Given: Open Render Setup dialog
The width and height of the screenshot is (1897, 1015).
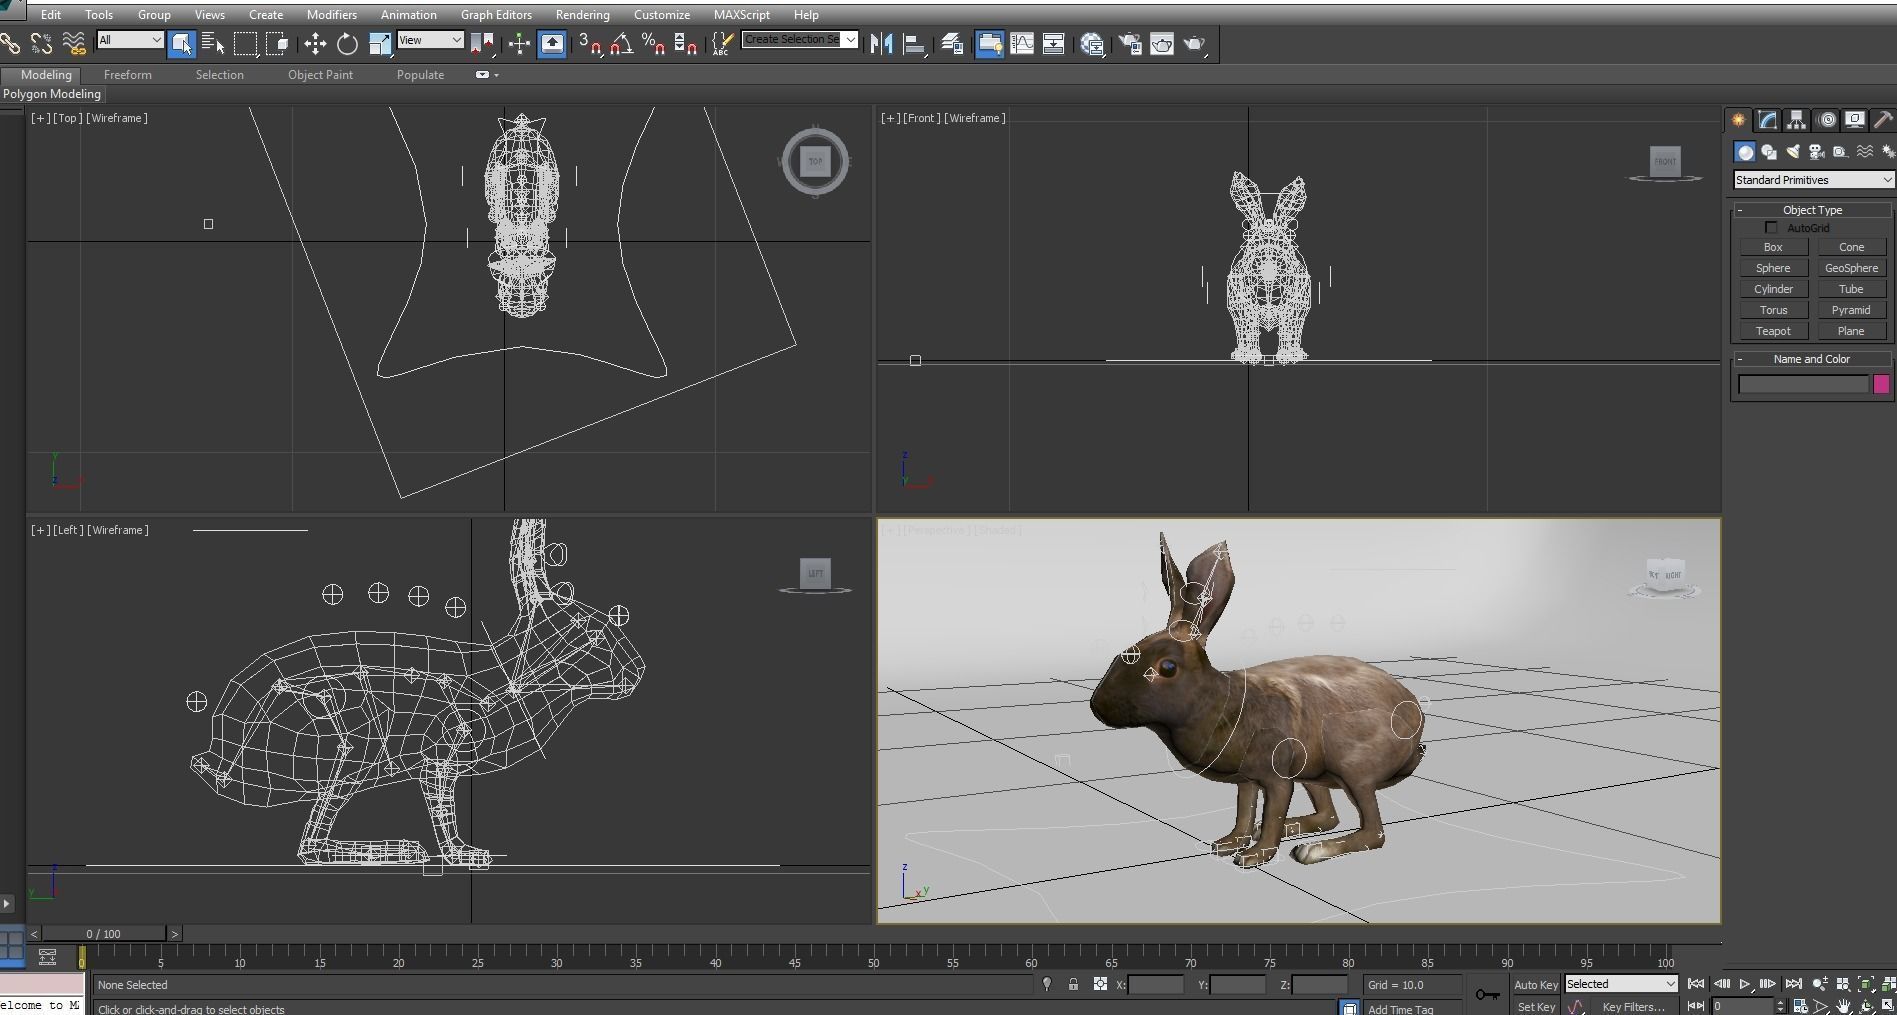Looking at the screenshot, I should point(1130,43).
